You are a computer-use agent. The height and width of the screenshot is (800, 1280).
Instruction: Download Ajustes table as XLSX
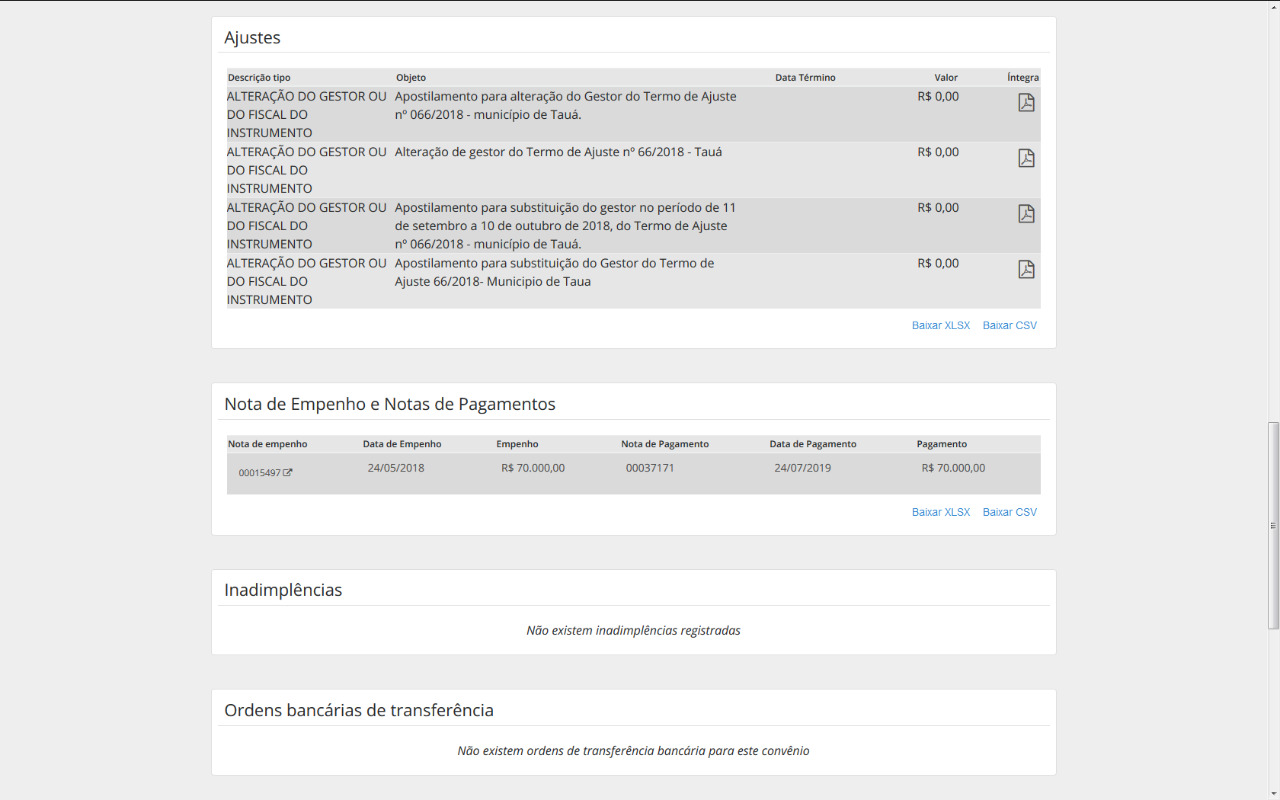940,326
